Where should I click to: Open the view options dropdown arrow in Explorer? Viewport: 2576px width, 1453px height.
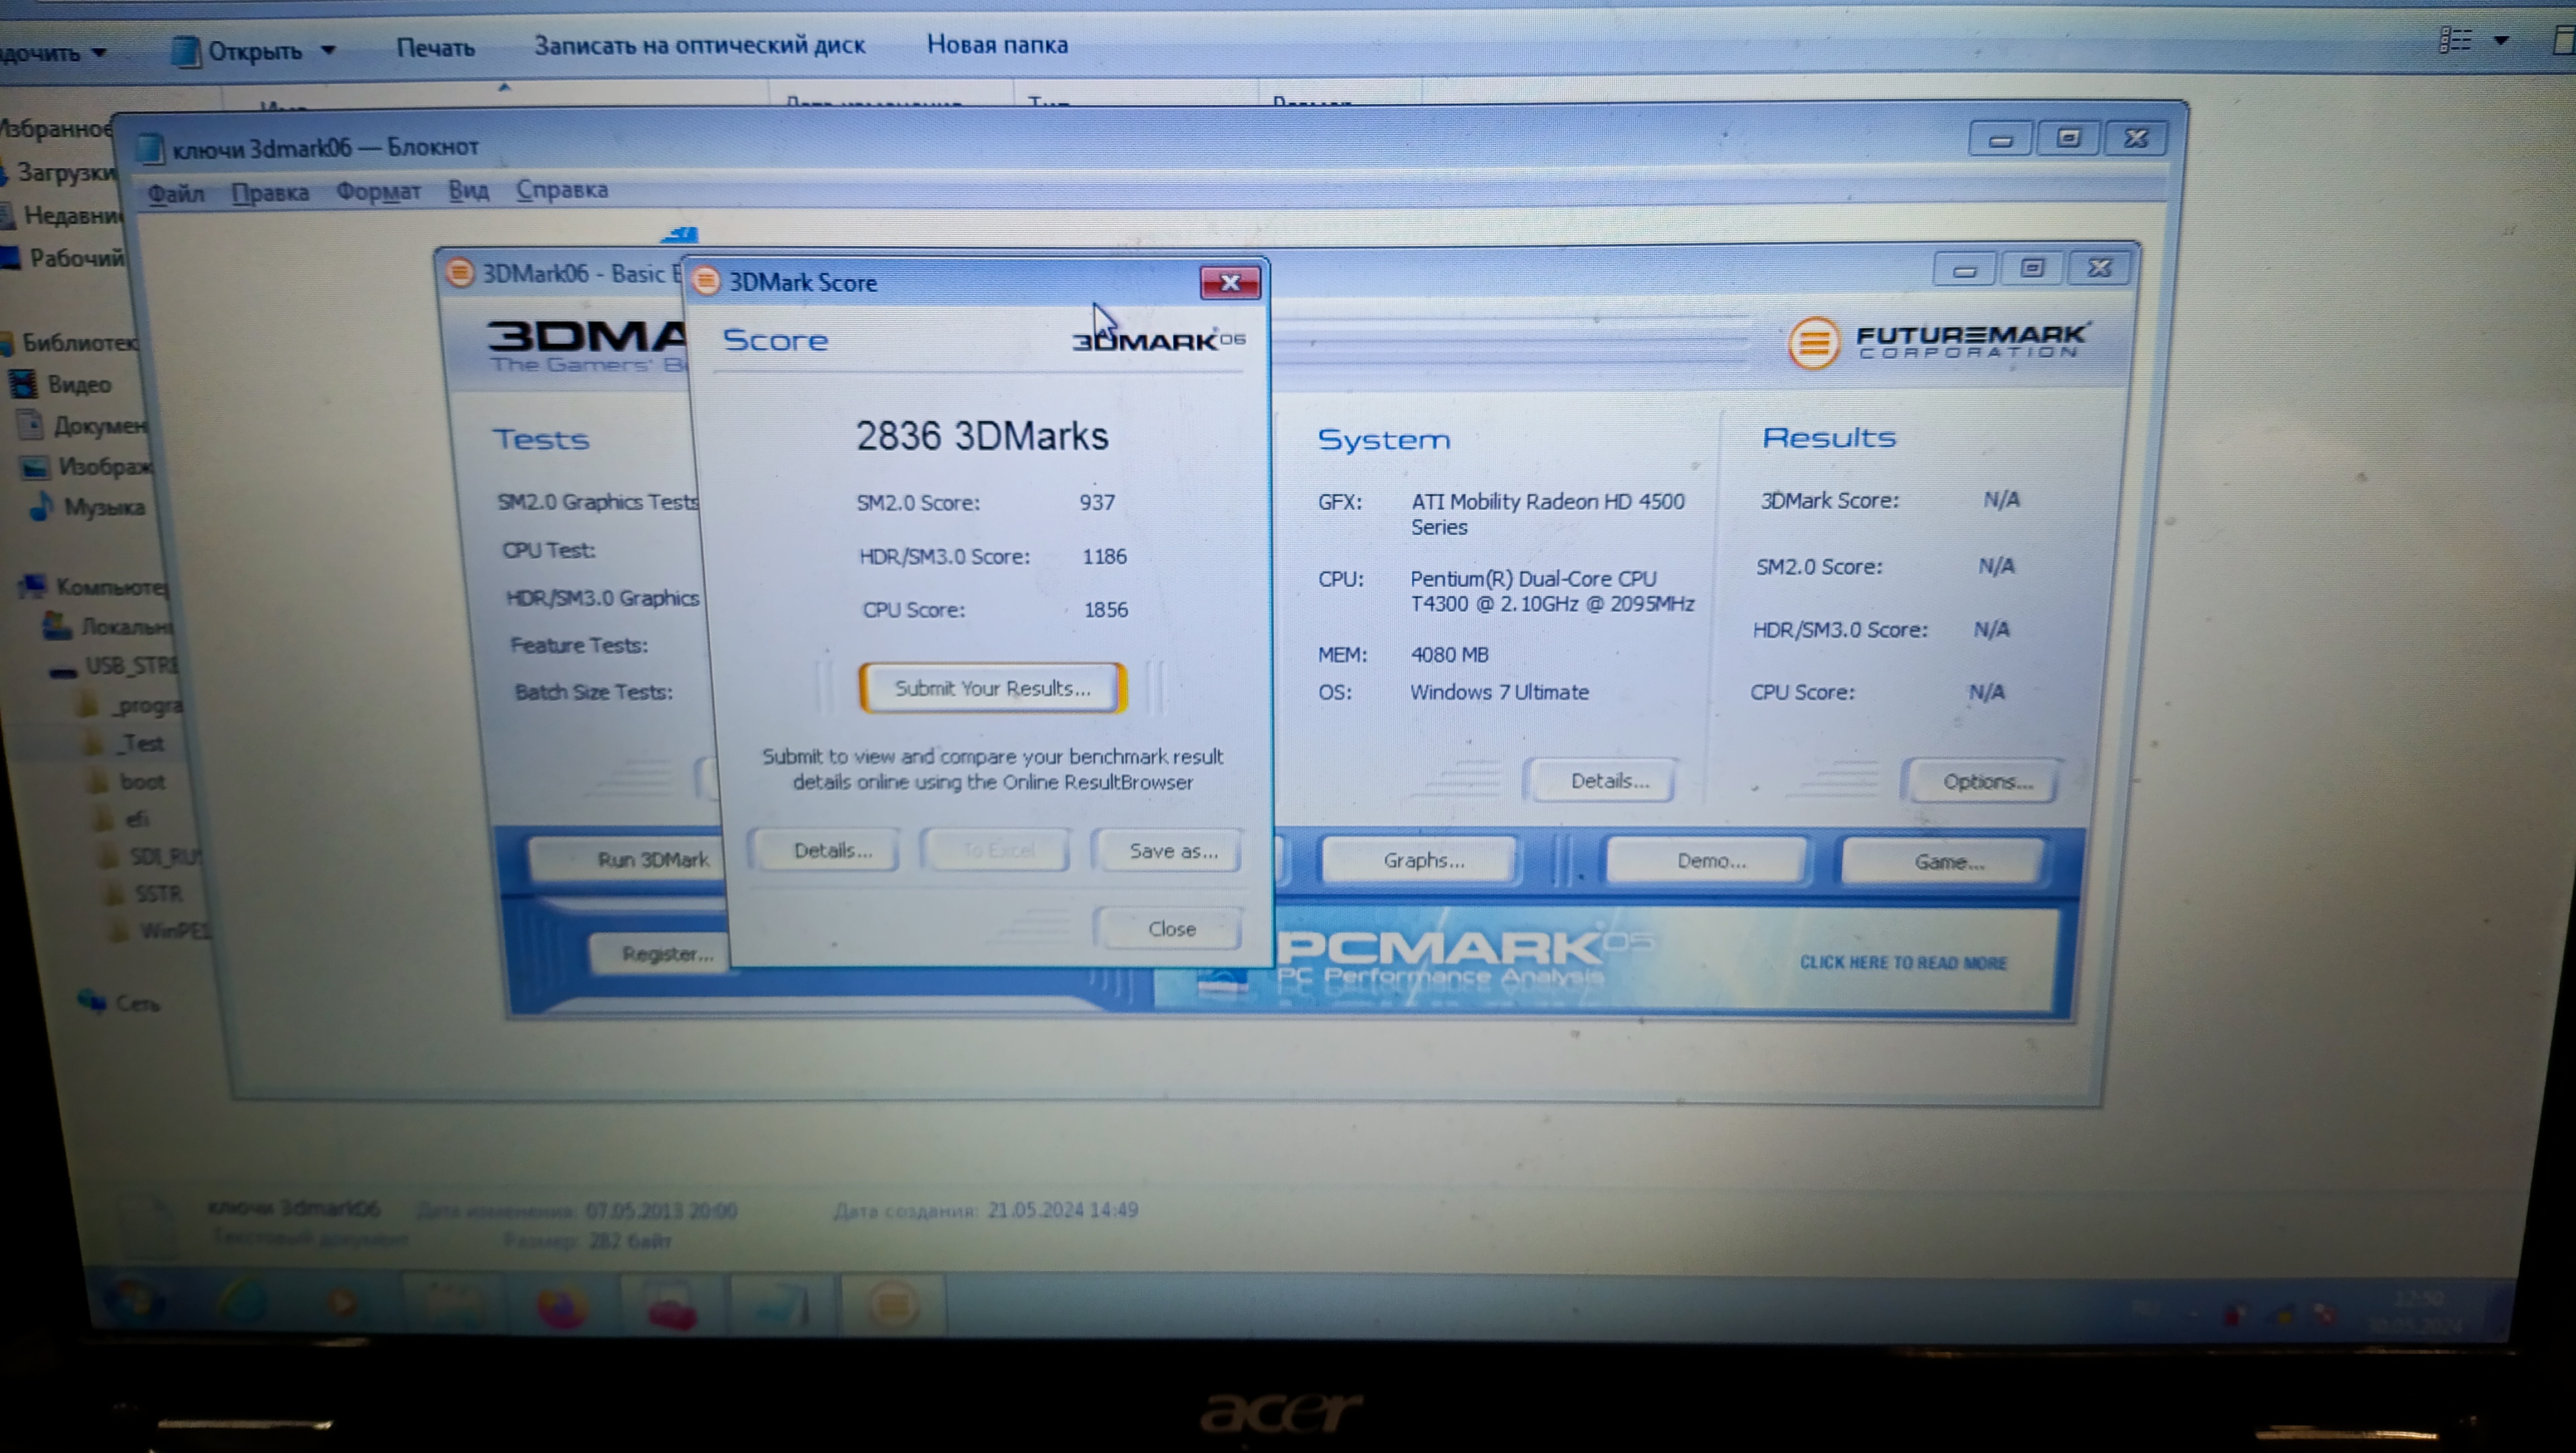coord(2501,40)
